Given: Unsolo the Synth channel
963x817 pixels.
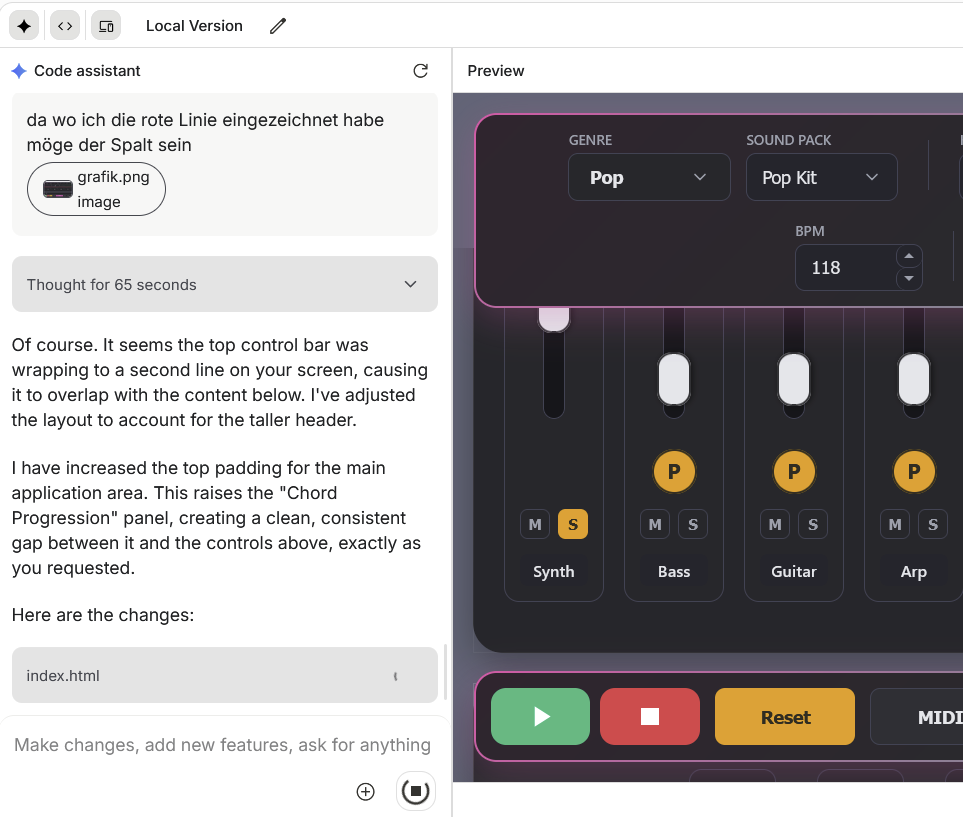Looking at the screenshot, I should [x=573, y=525].
